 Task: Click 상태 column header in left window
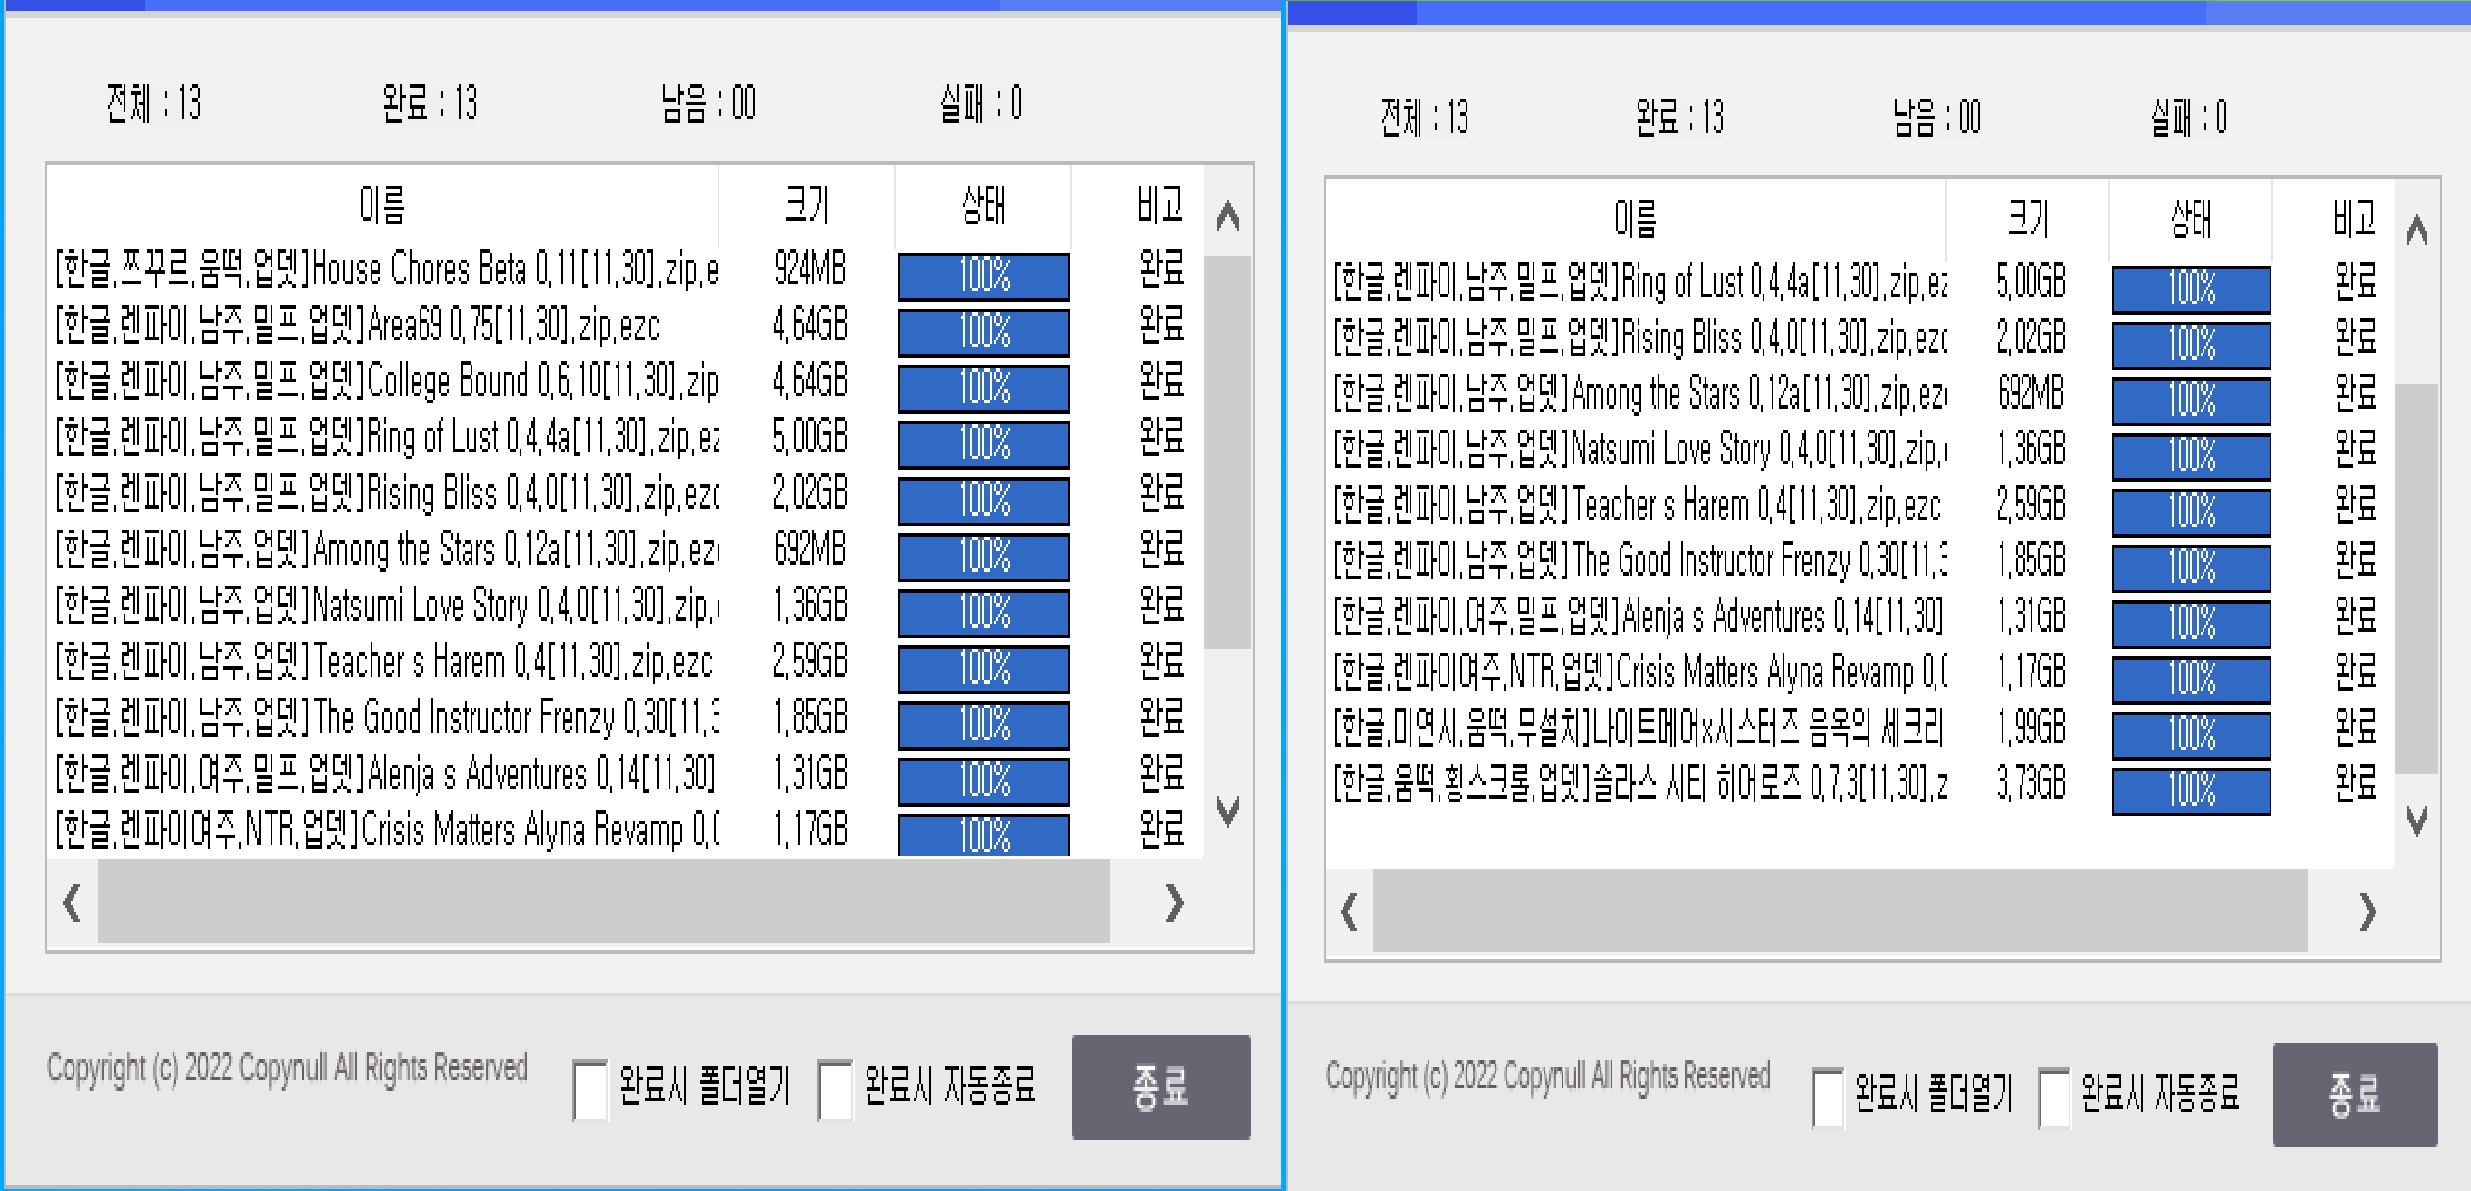coord(983,205)
